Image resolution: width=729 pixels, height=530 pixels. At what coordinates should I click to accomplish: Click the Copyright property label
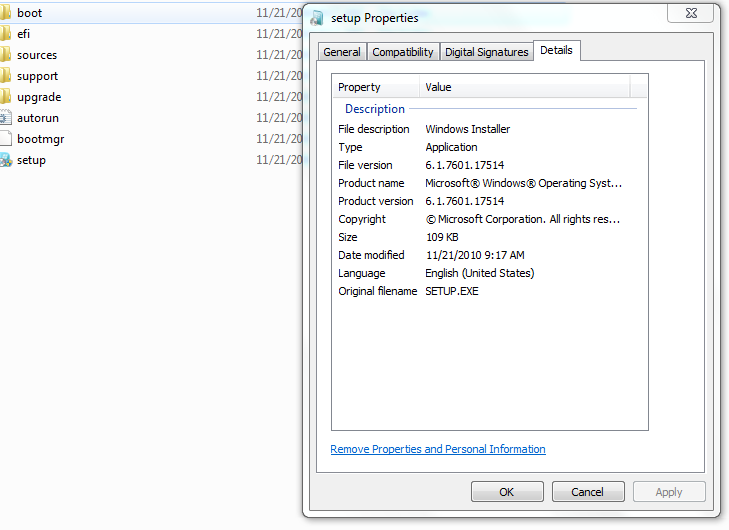coord(362,219)
